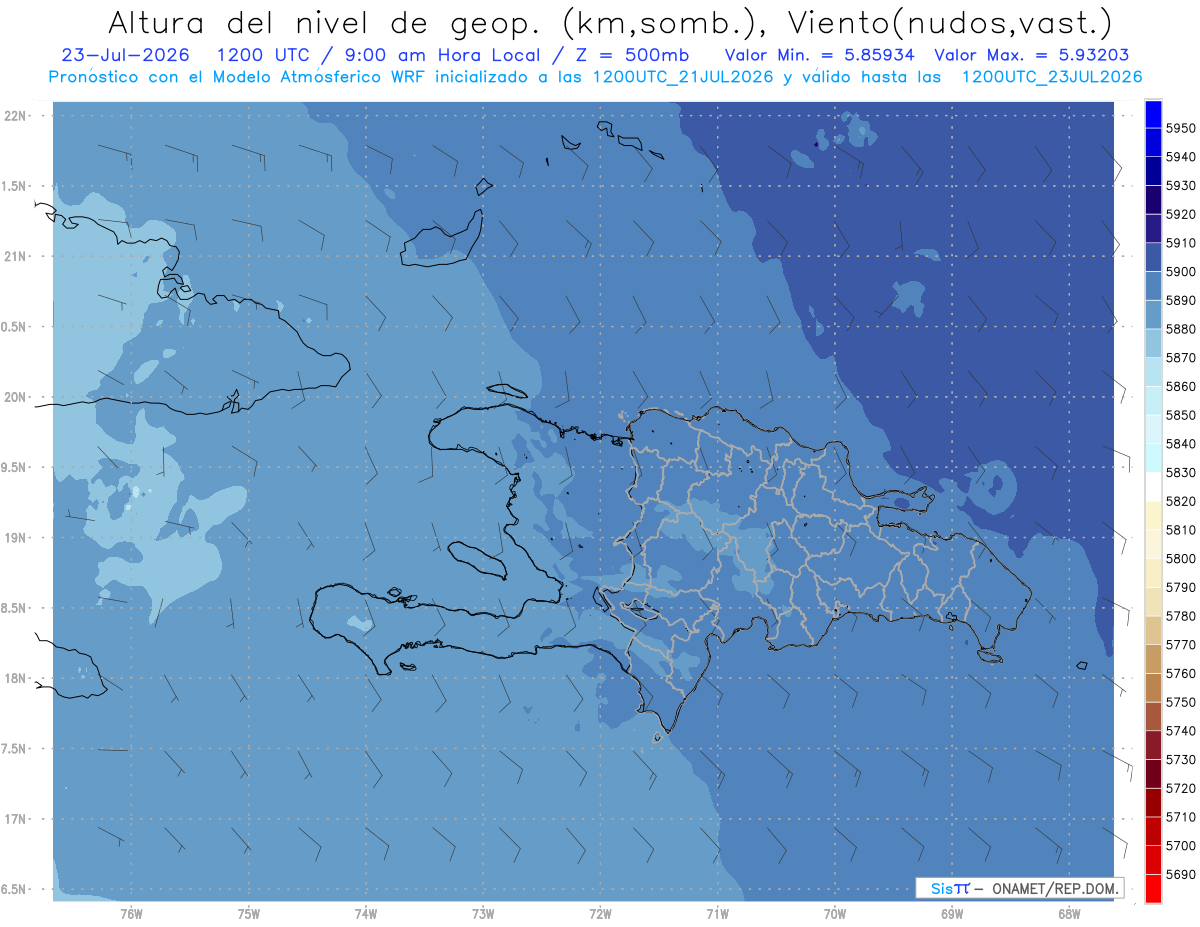1200x927 pixels.
Task: Pick the colorbar swatch between 5920 and 5910
Action: click(1152, 229)
